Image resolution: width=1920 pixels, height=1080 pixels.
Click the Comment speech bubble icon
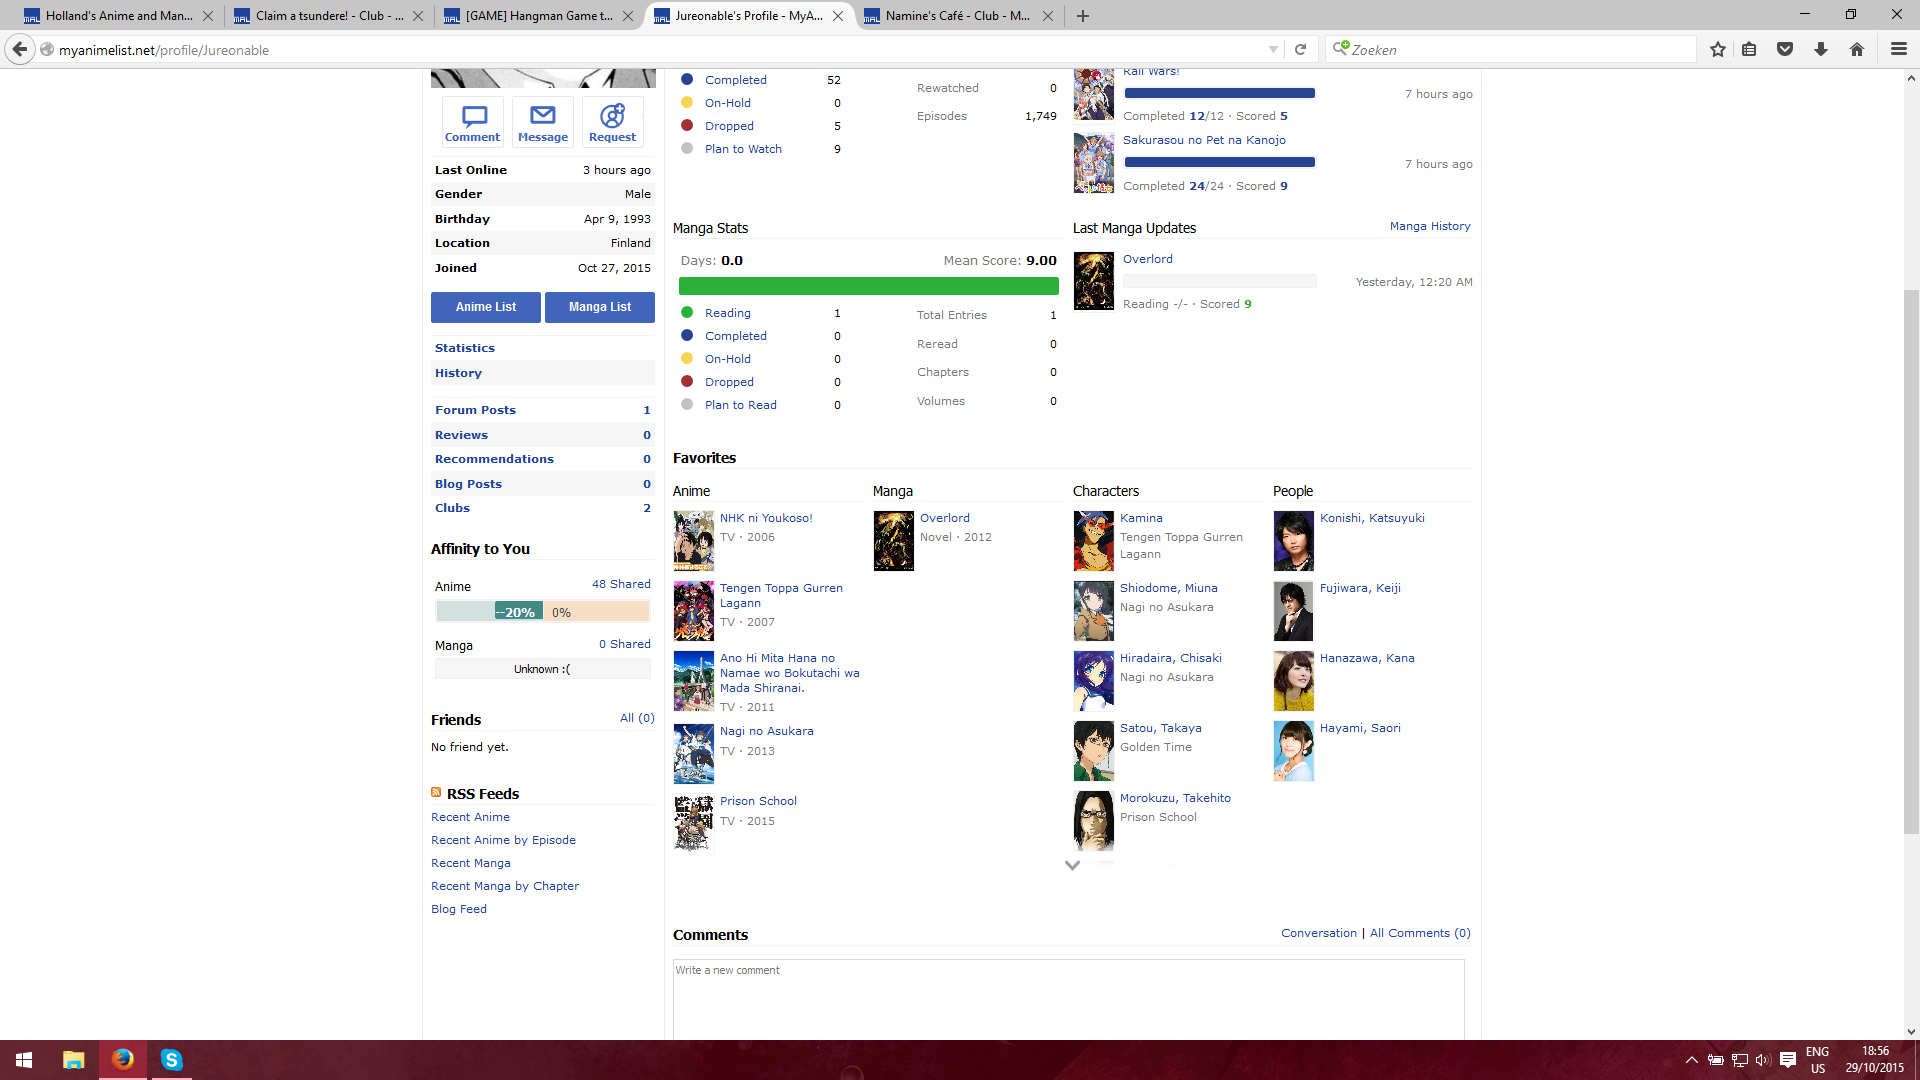point(473,116)
